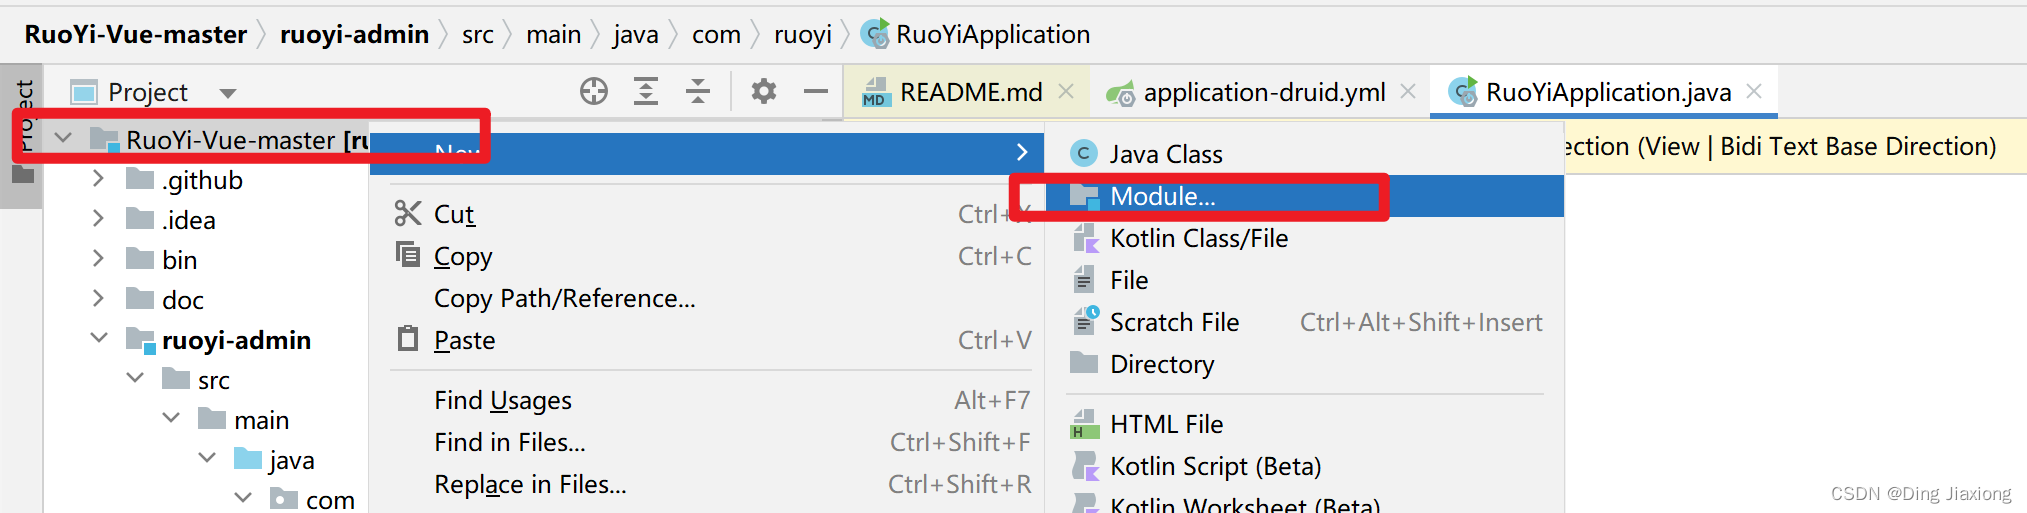The height and width of the screenshot is (513, 2027).
Task: Create new File from submenu
Action: click(x=1304, y=280)
